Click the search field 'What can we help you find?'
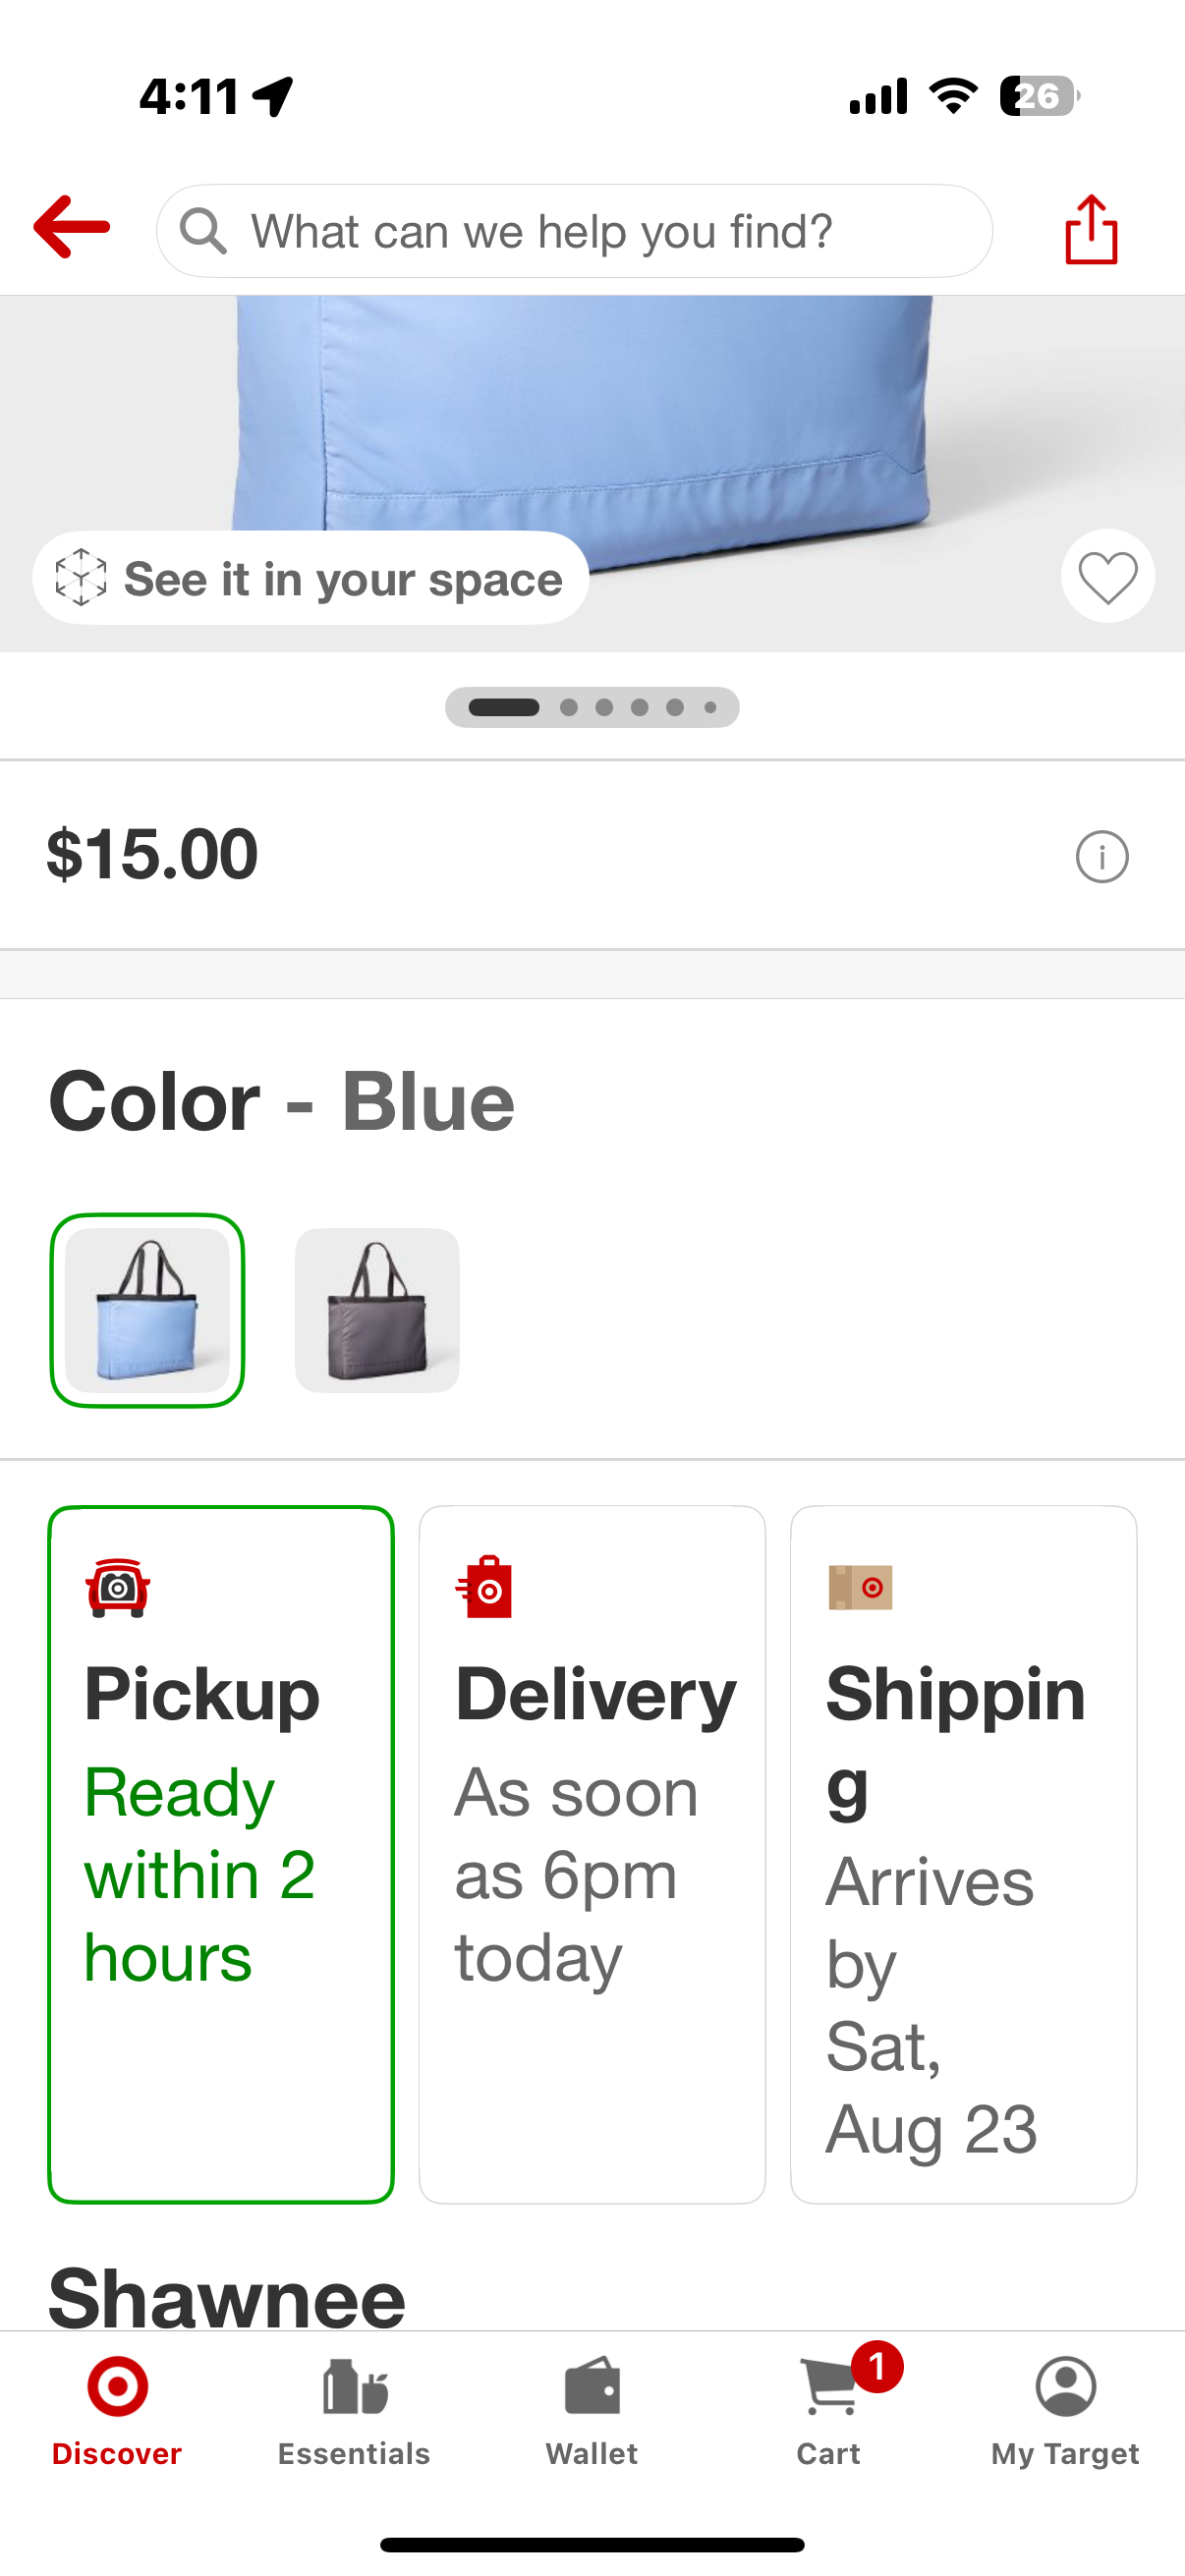 590,231
